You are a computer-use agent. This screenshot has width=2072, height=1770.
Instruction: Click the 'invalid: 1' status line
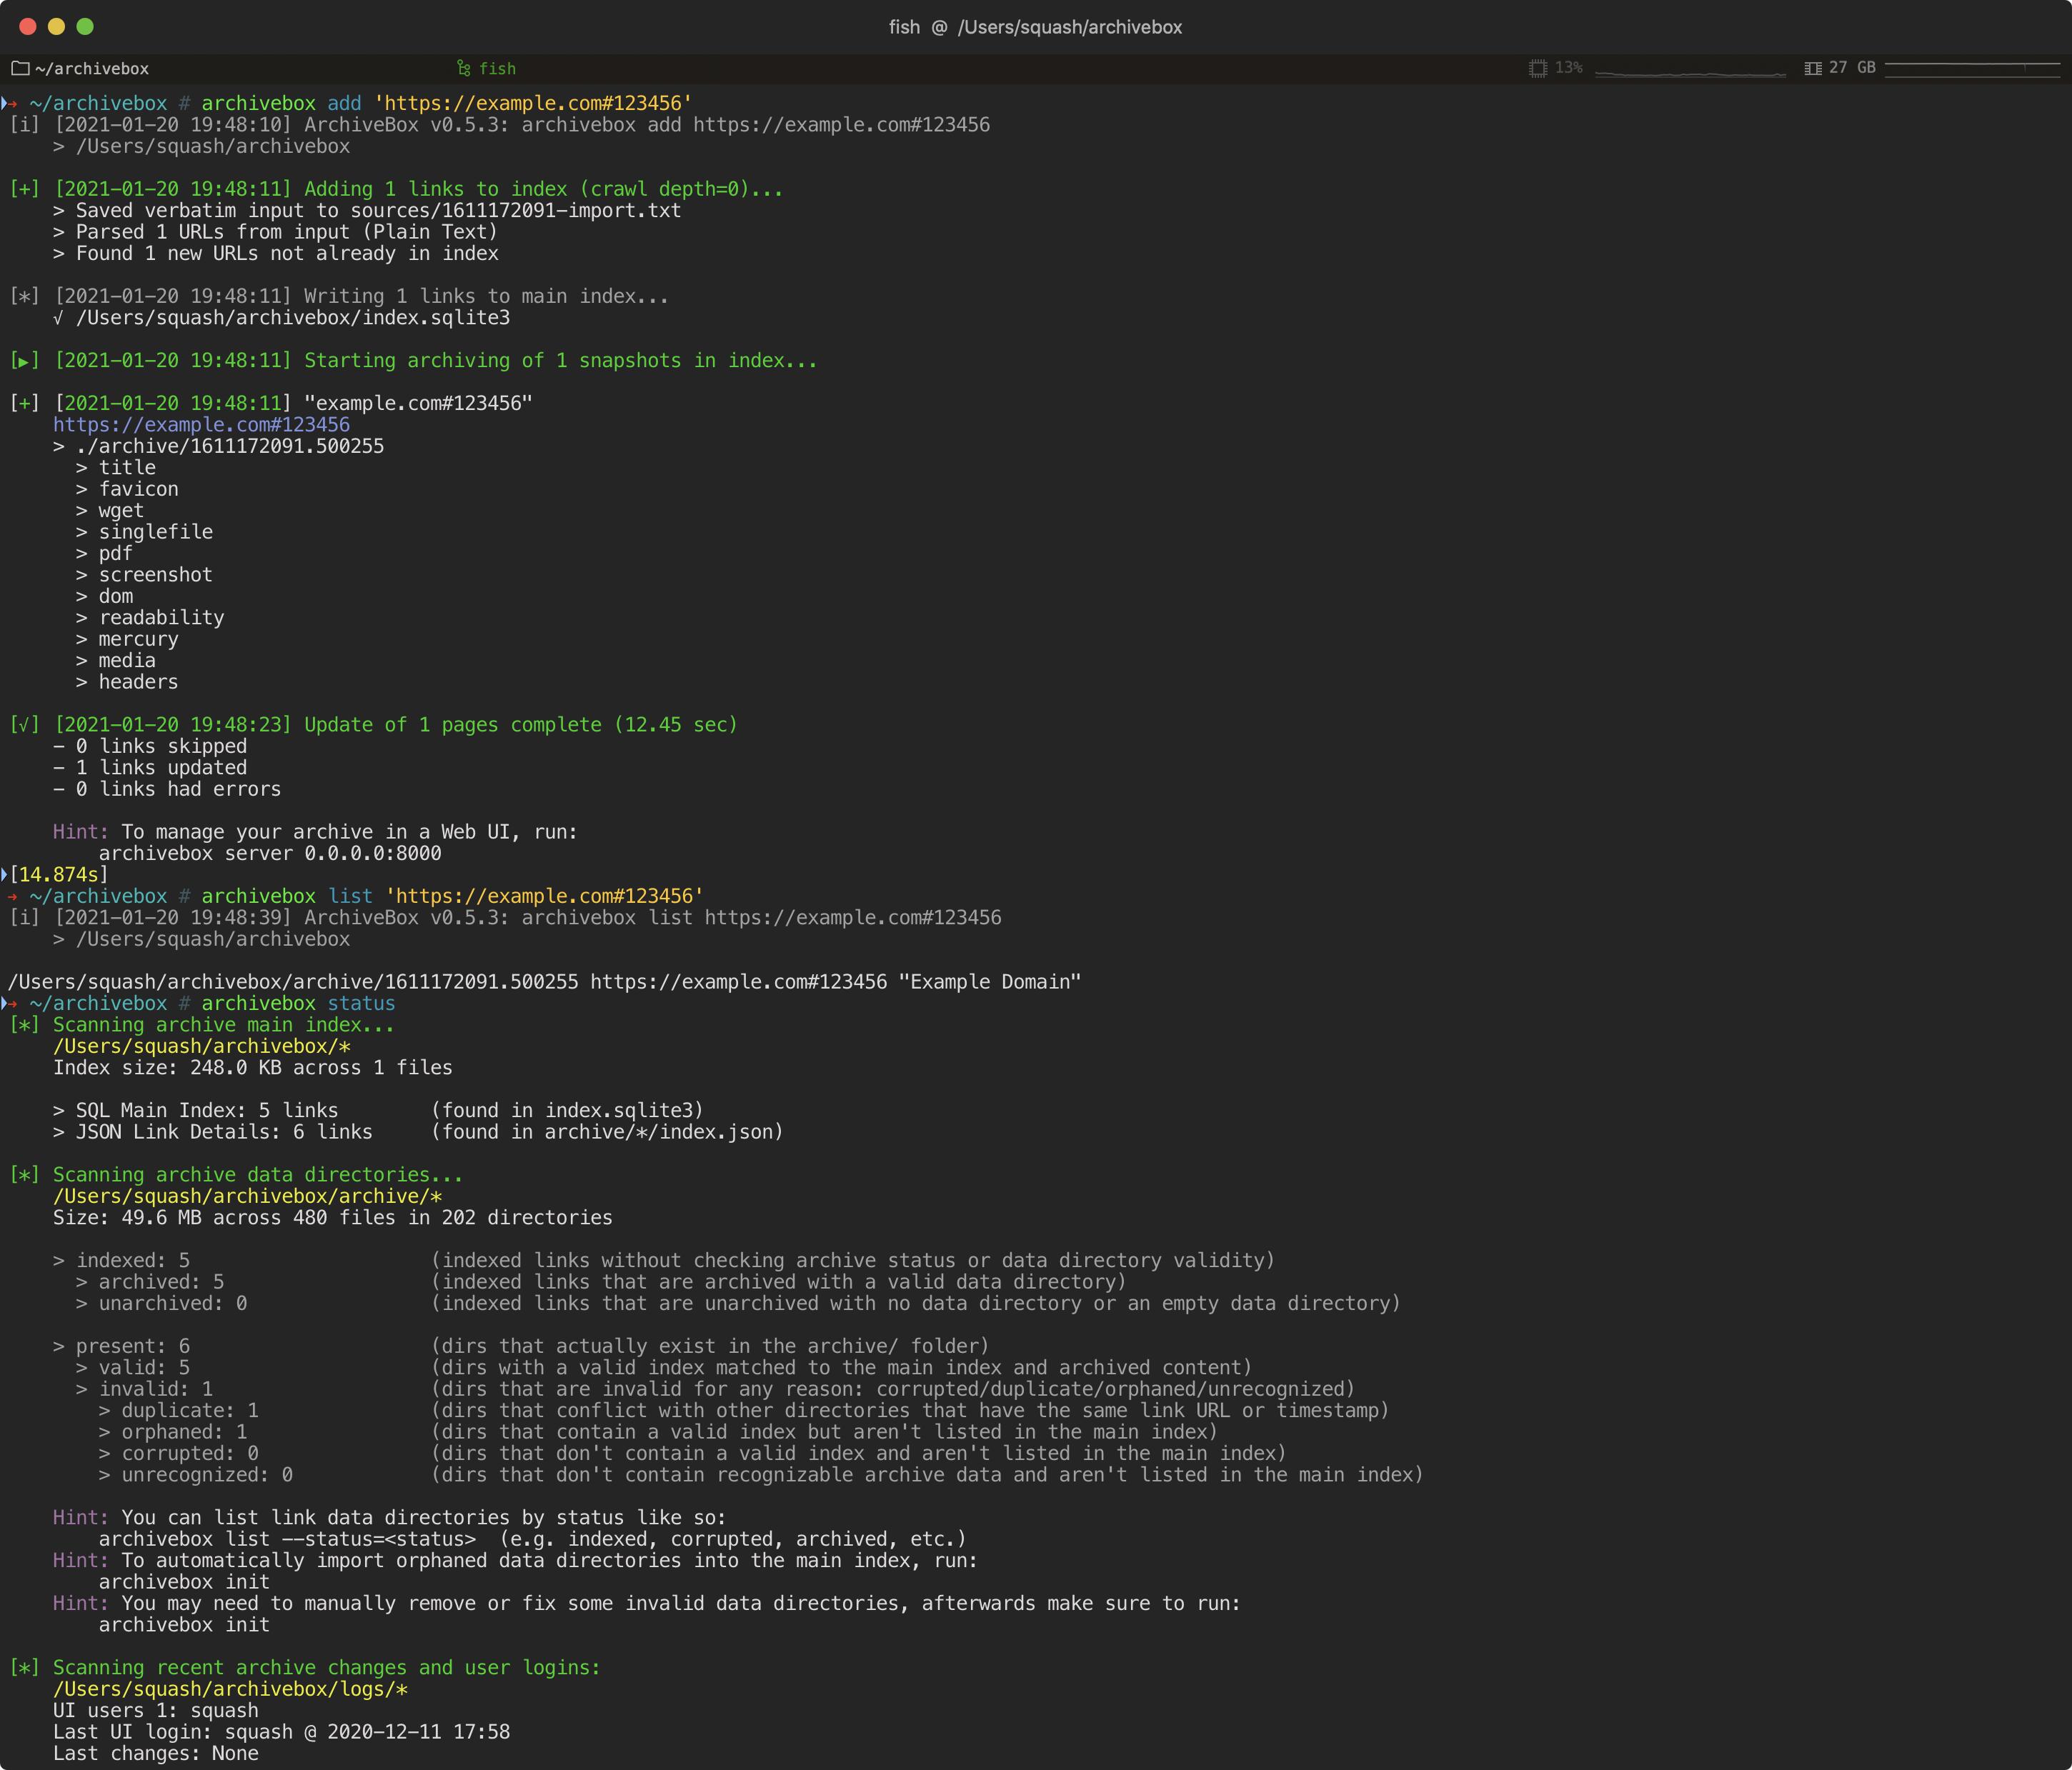click(144, 1389)
